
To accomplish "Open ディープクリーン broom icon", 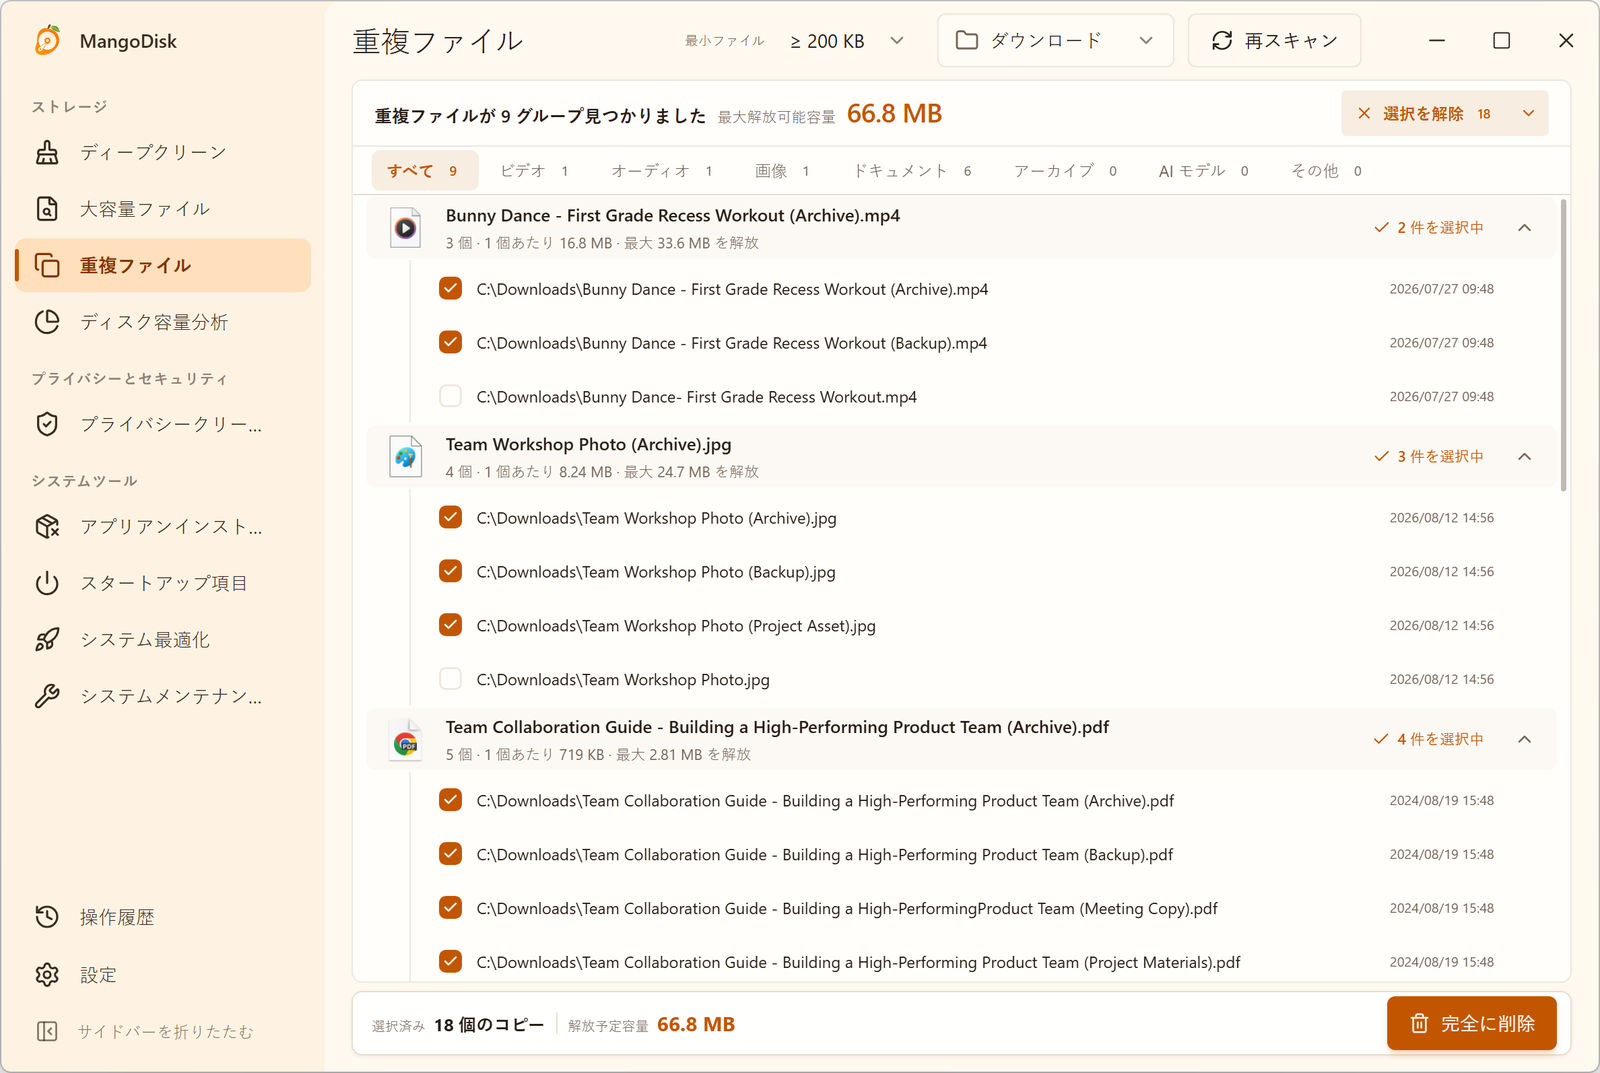I will pos(47,152).
